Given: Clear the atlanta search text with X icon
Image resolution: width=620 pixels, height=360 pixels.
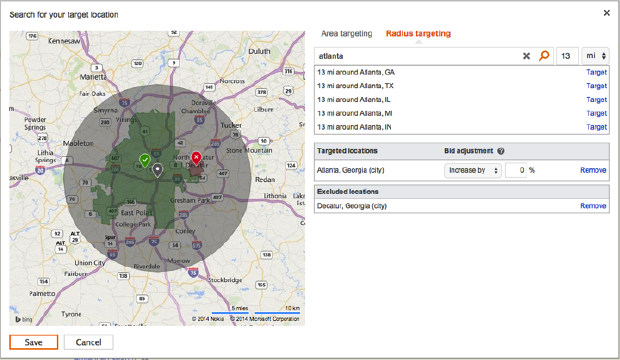Looking at the screenshot, I should (526, 56).
